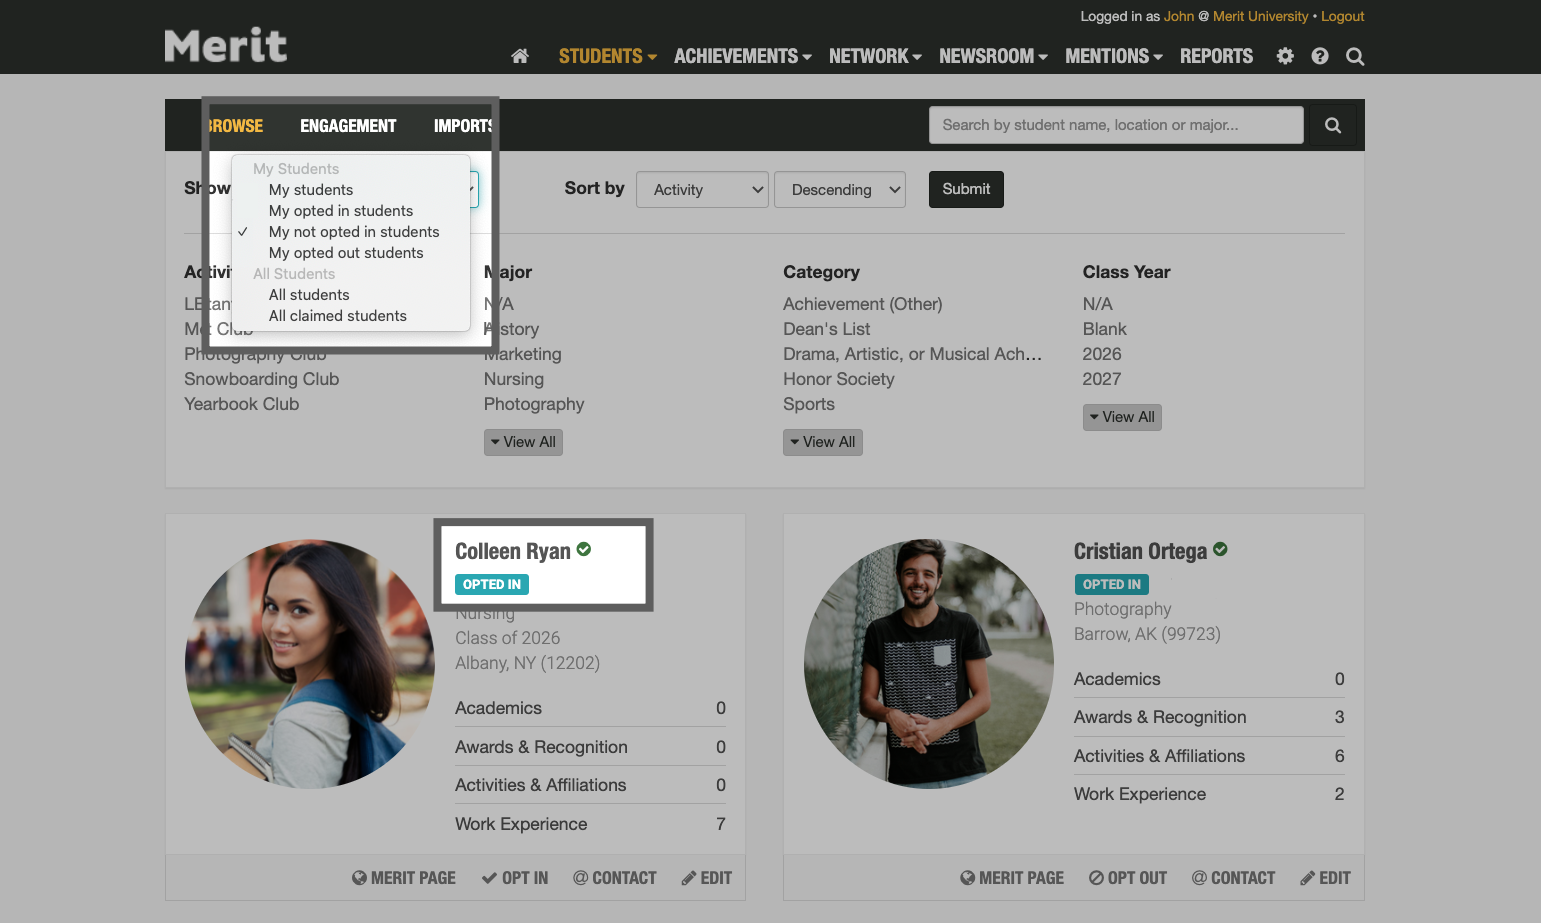This screenshot has width=1541, height=923.
Task: Click the verified checkmark beside Cristian Ortega
Action: pyautogui.click(x=1220, y=549)
